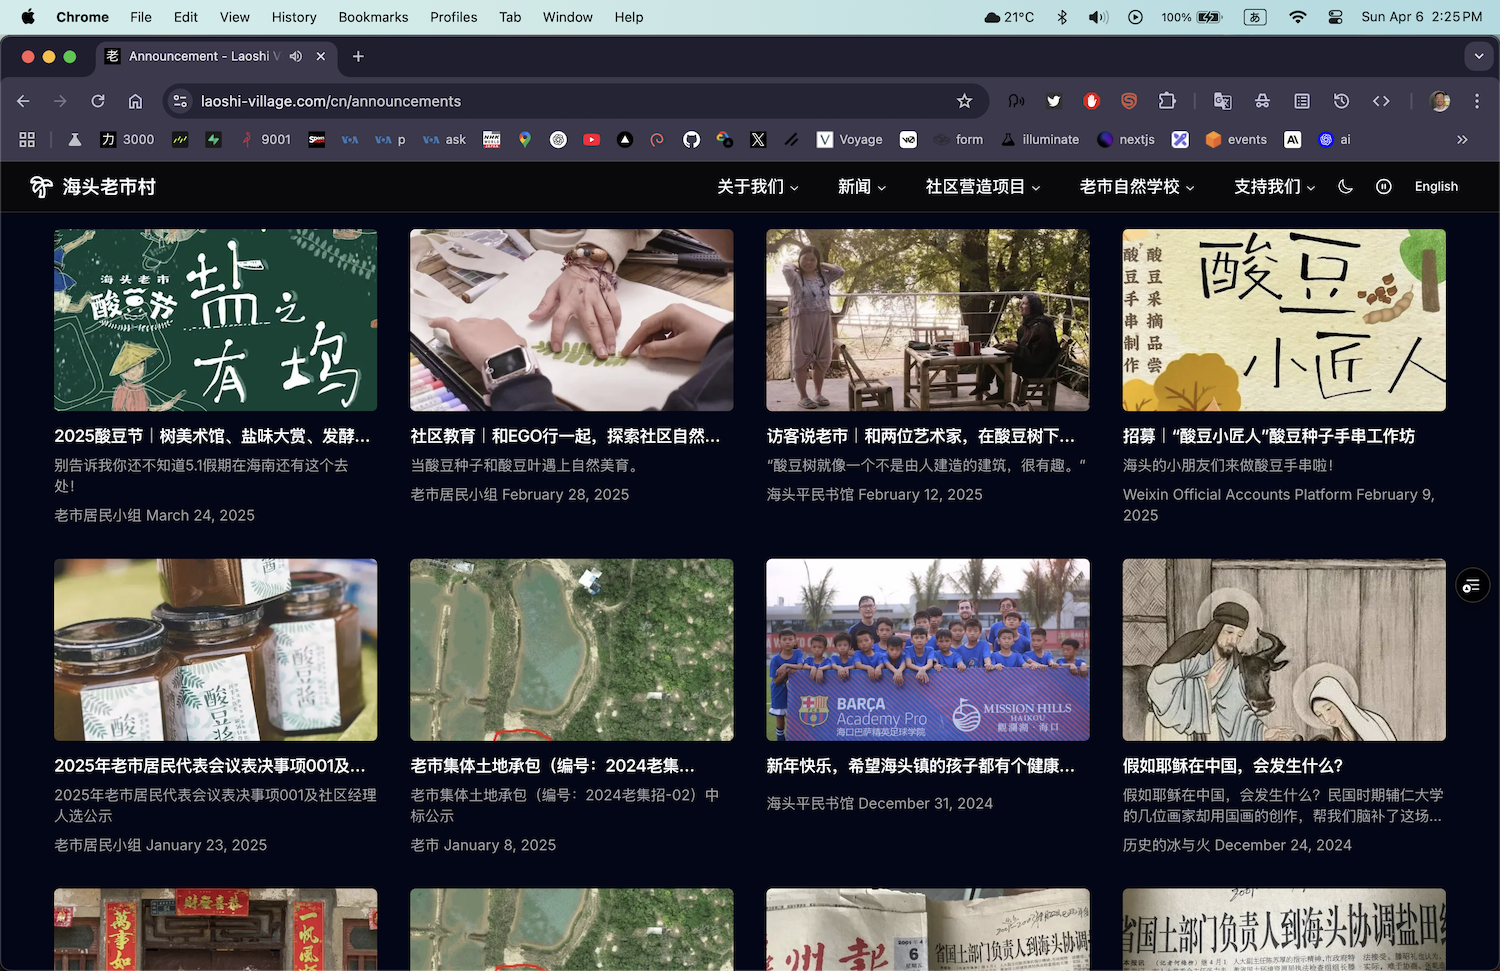Viewport: 1500px width, 971px height.
Task: Open the Google Translate extension icon
Action: pos(1222,101)
